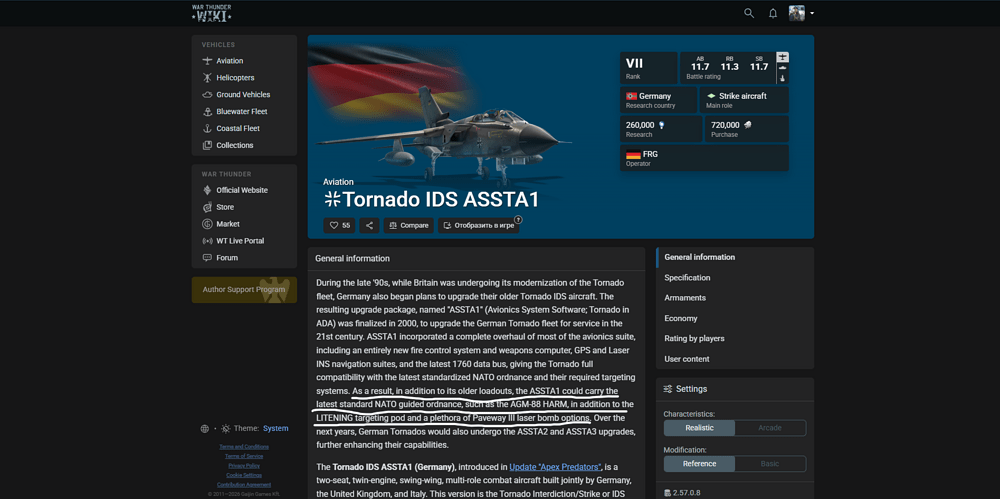The height and width of the screenshot is (499, 1000).
Task: Jump to Armaments section
Action: (685, 298)
